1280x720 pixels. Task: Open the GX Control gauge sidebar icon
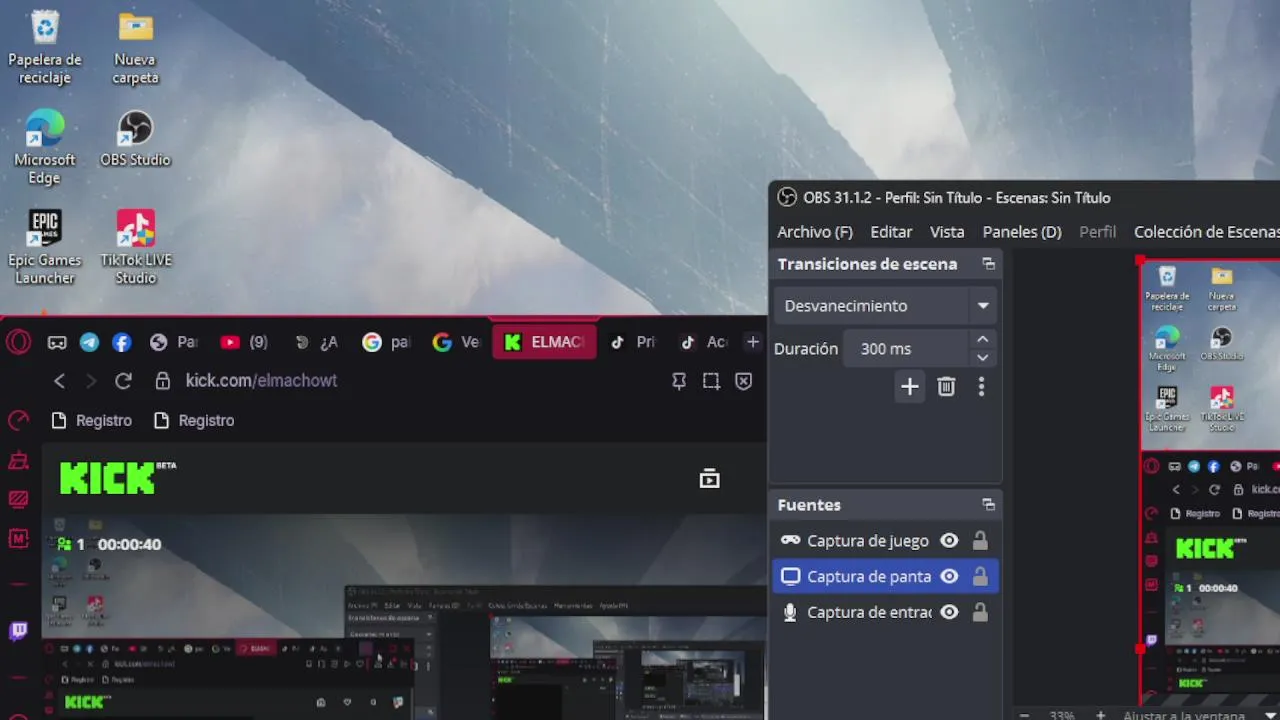[18, 421]
